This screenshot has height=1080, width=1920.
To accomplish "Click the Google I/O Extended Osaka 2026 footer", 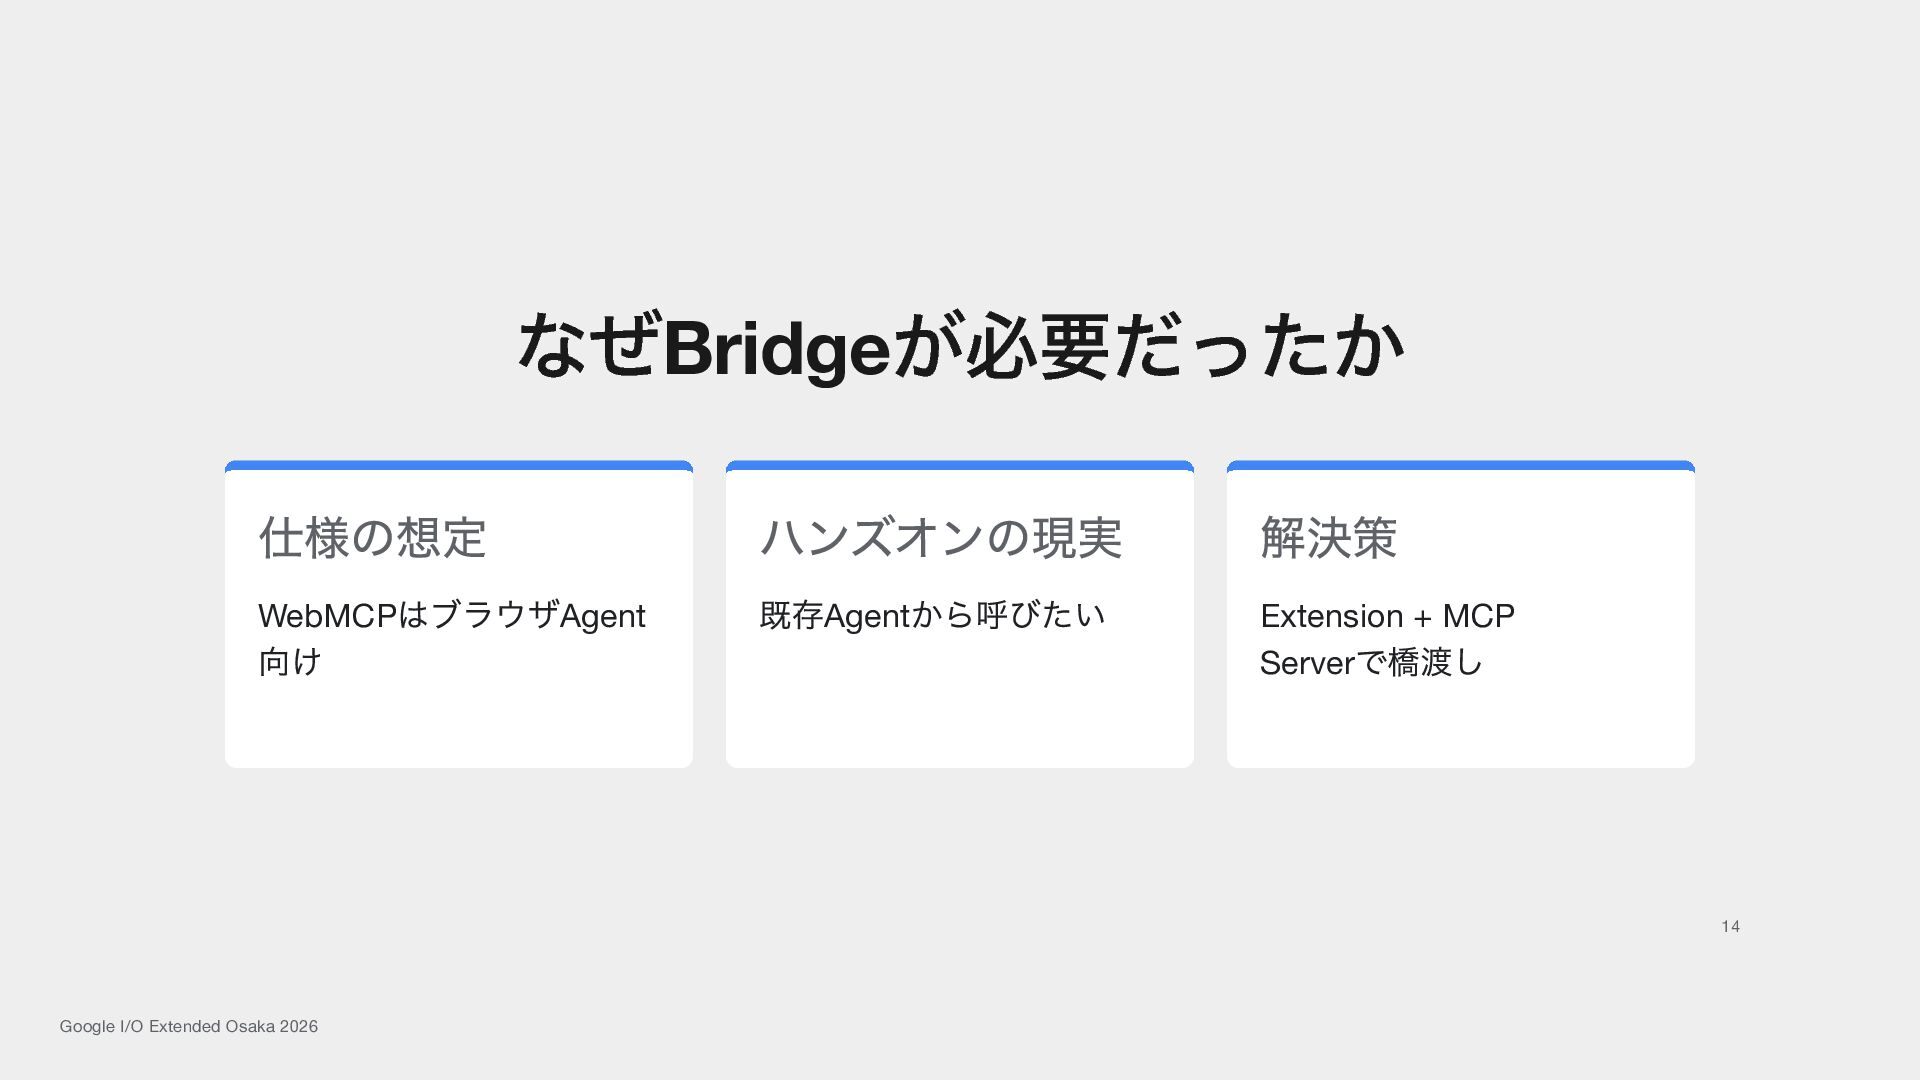I will click(x=189, y=1026).
